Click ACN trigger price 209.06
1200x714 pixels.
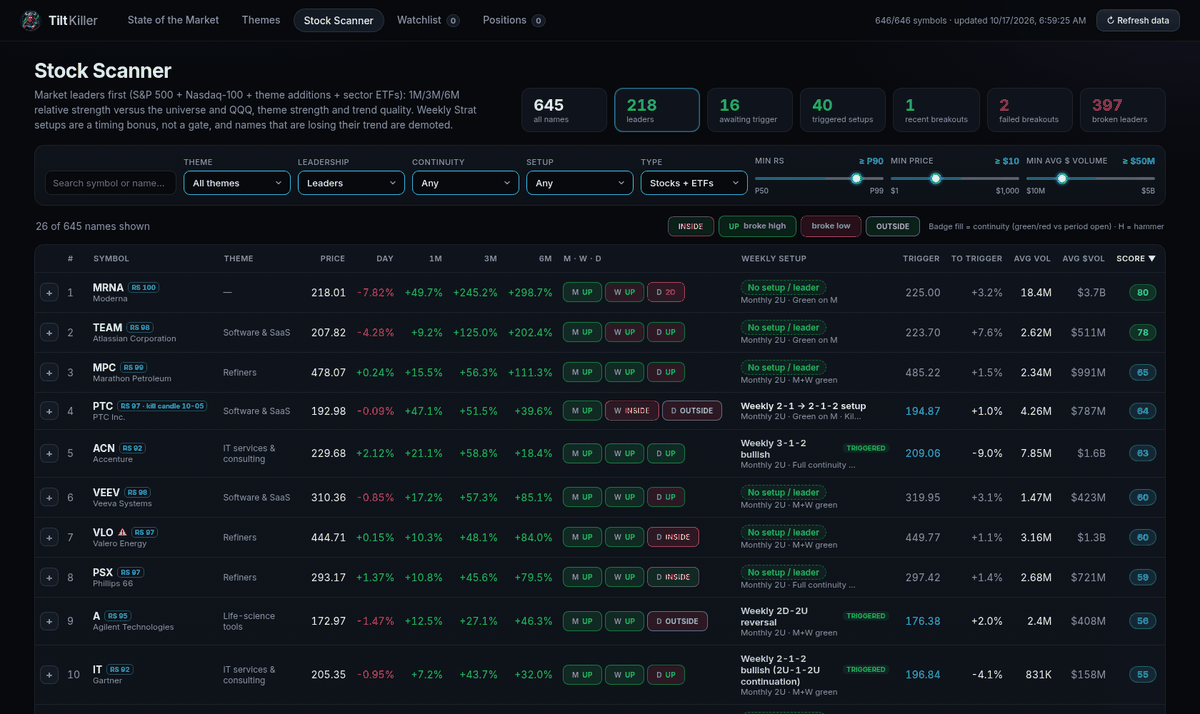(922, 453)
